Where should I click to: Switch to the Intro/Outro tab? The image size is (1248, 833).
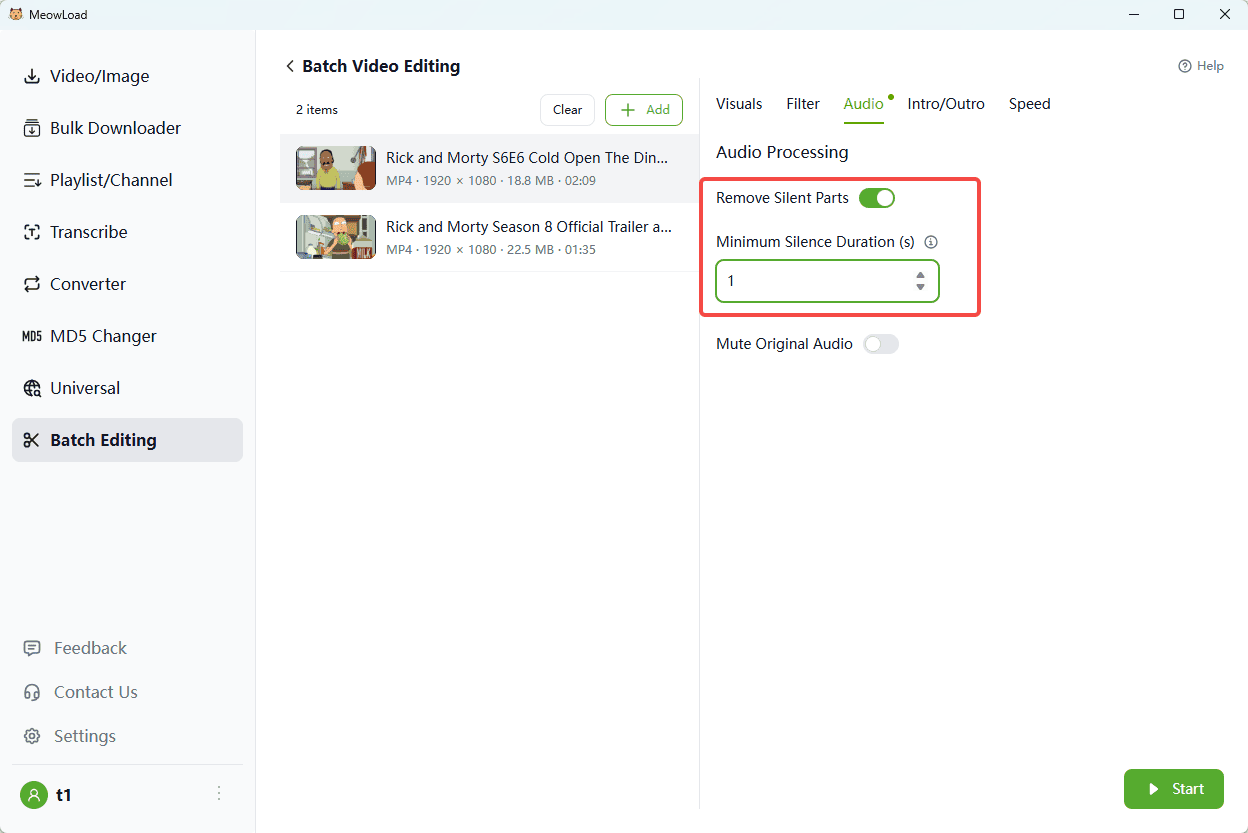click(x=946, y=104)
